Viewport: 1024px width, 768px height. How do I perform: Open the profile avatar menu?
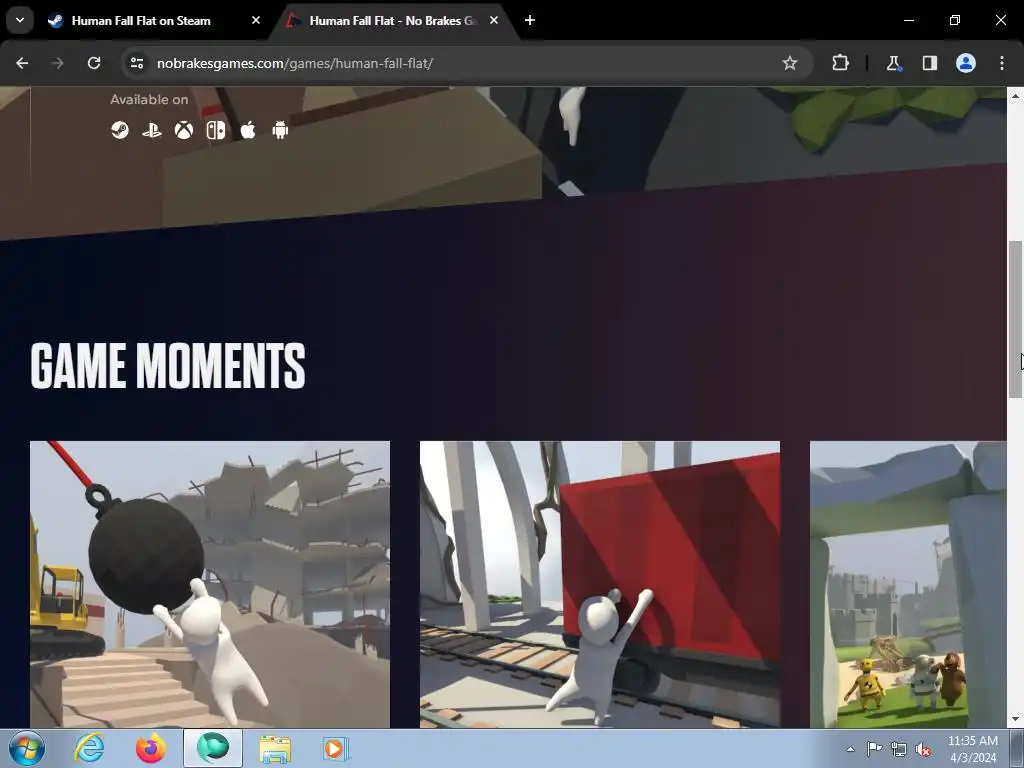(966, 63)
